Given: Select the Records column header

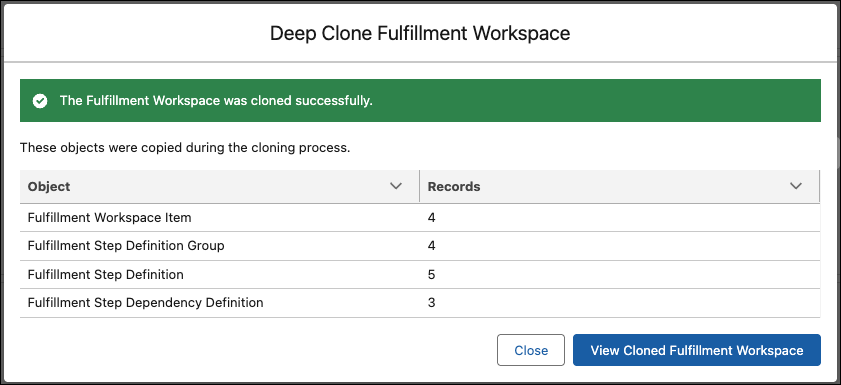Looking at the screenshot, I should [619, 186].
